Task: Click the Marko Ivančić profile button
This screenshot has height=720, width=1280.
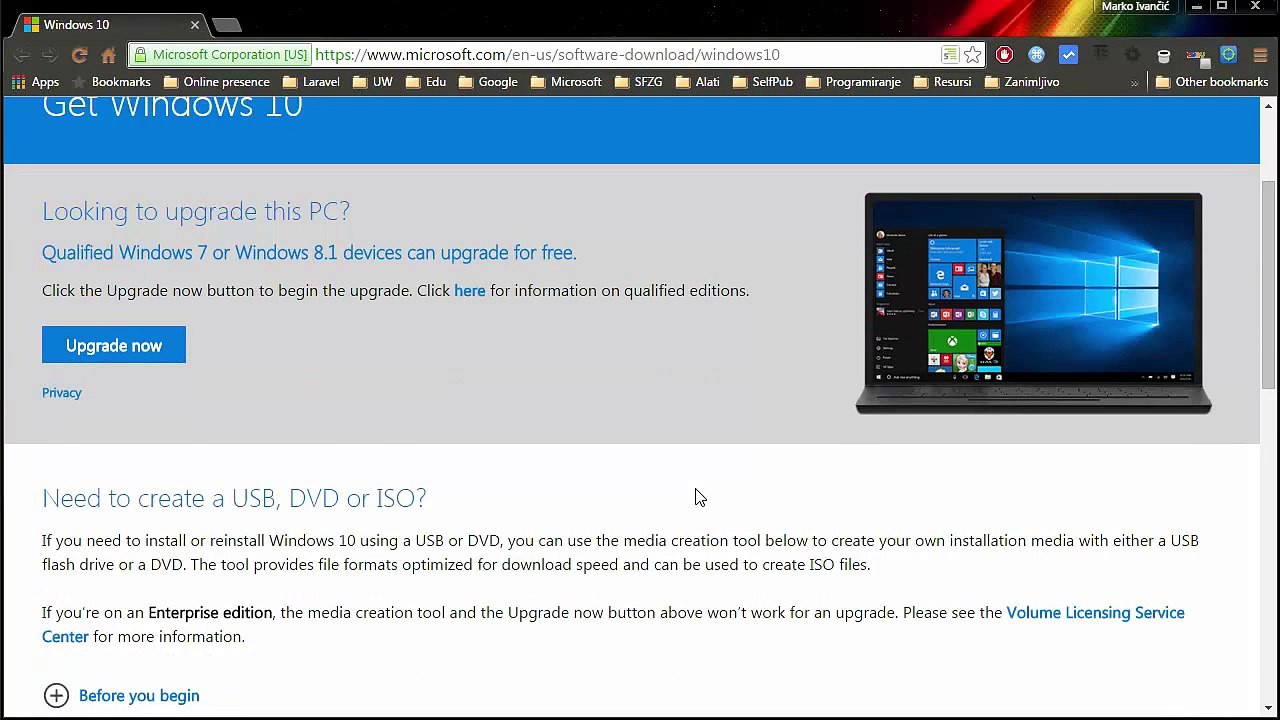Action: pos(1135,7)
